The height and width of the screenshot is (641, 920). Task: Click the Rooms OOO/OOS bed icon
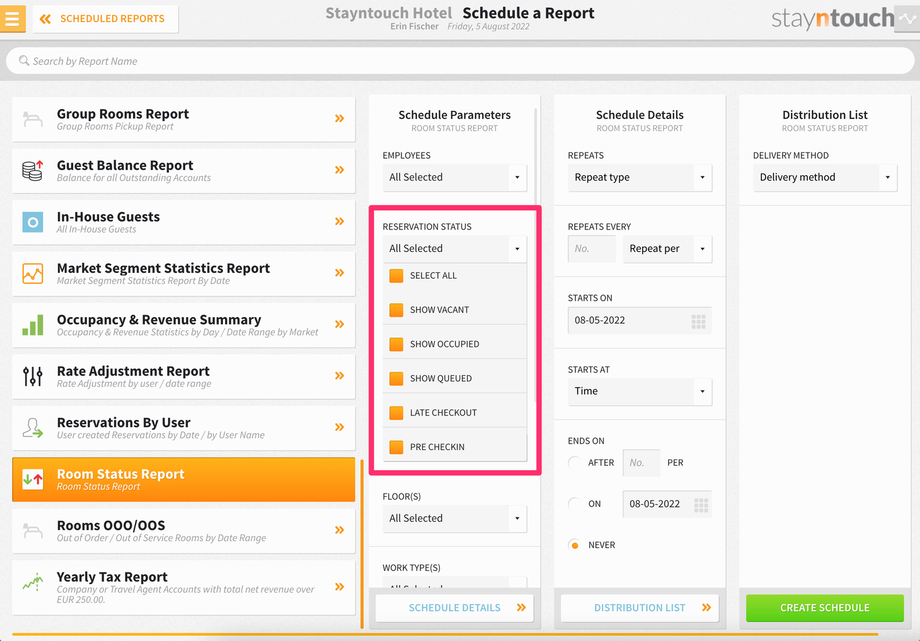[x=33, y=531]
